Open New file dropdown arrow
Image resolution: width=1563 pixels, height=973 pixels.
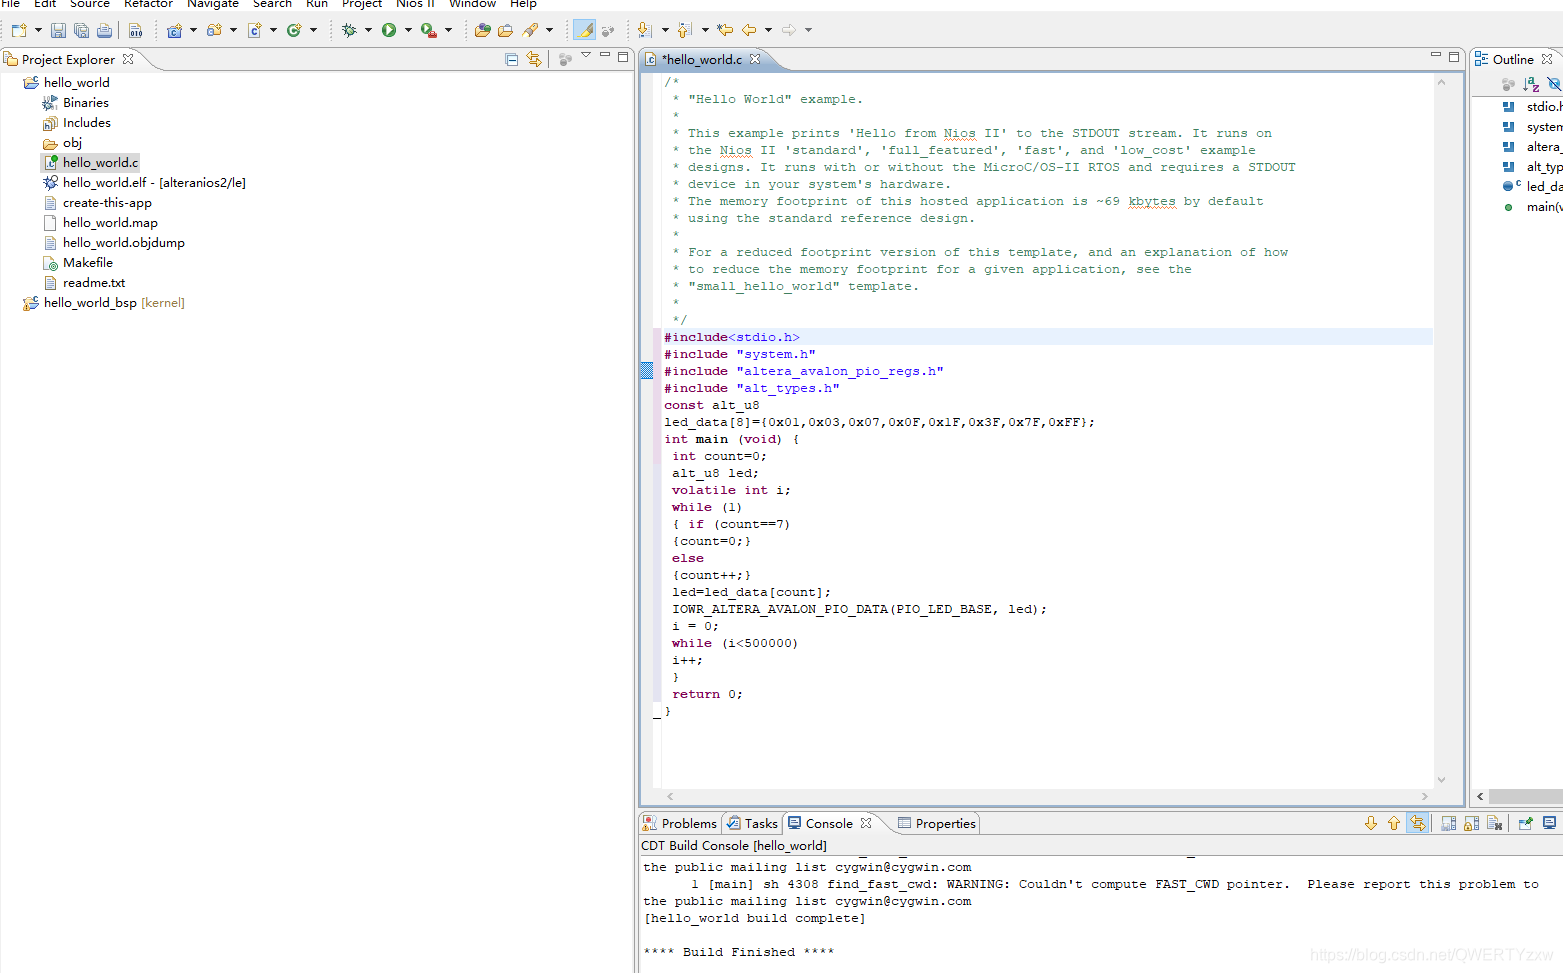(x=38, y=30)
